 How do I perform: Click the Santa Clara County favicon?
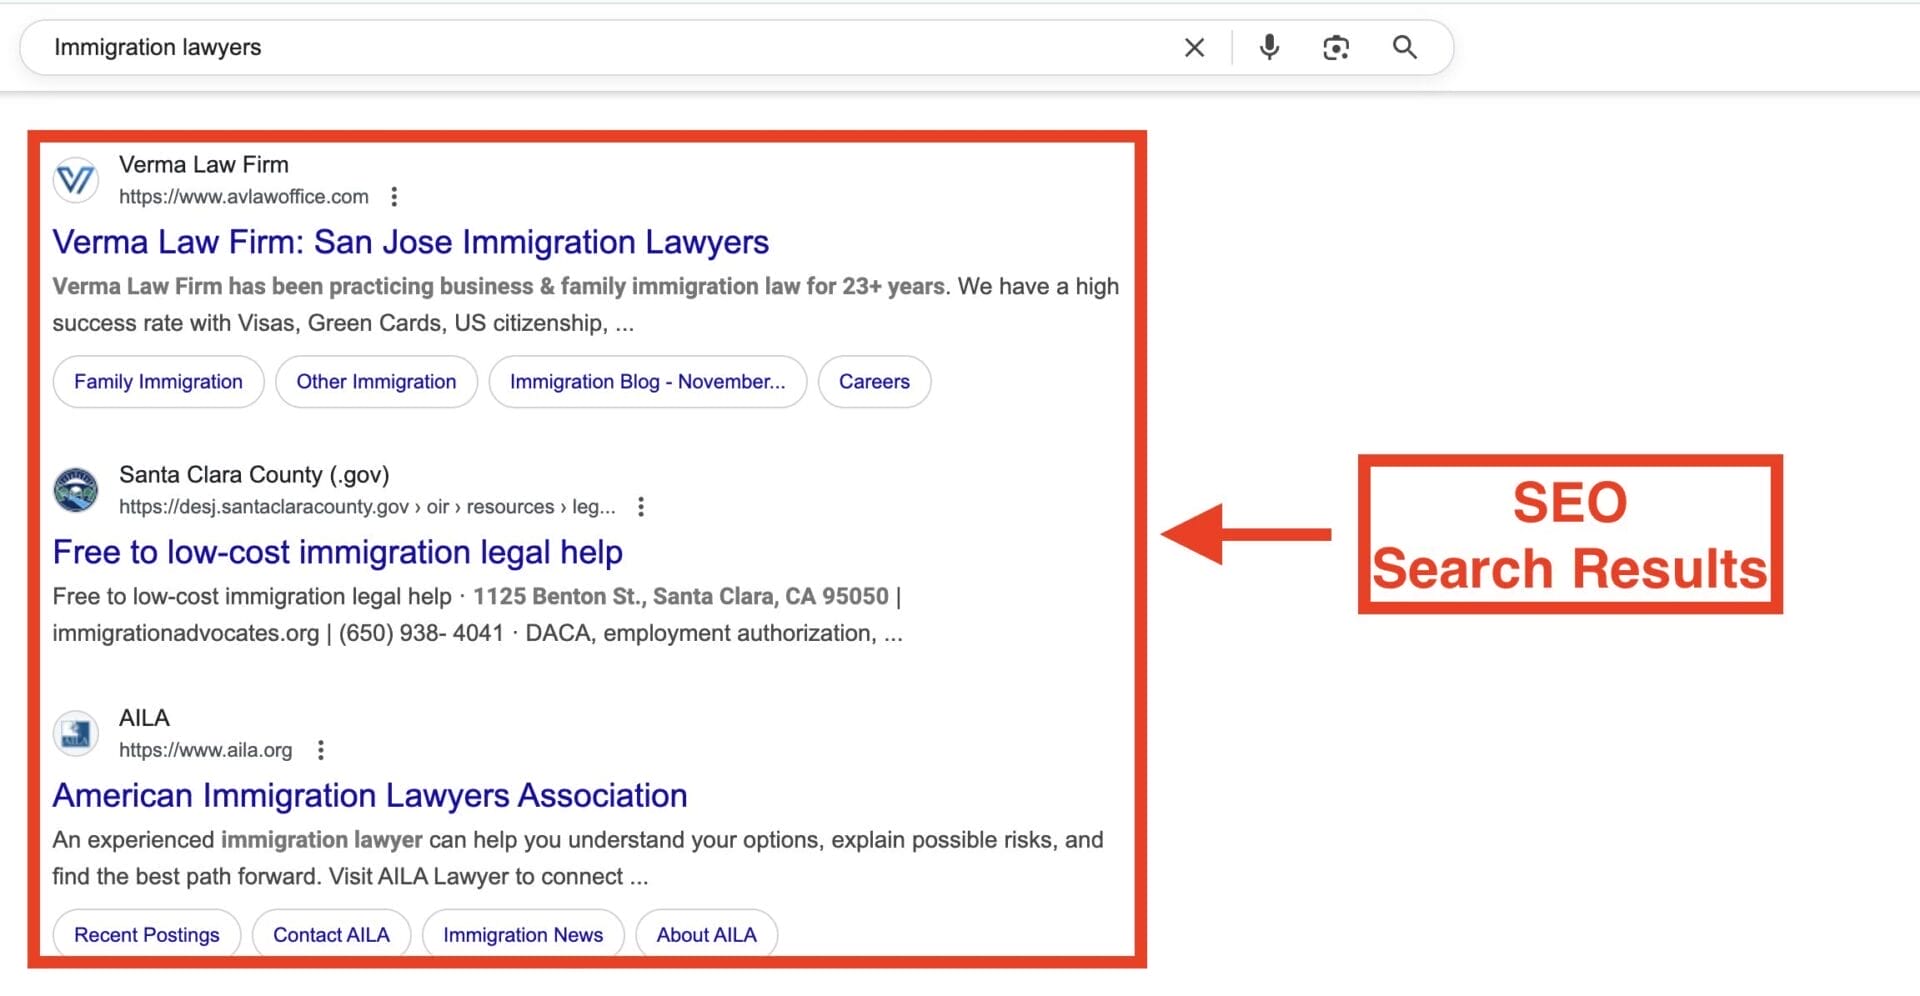[75, 490]
